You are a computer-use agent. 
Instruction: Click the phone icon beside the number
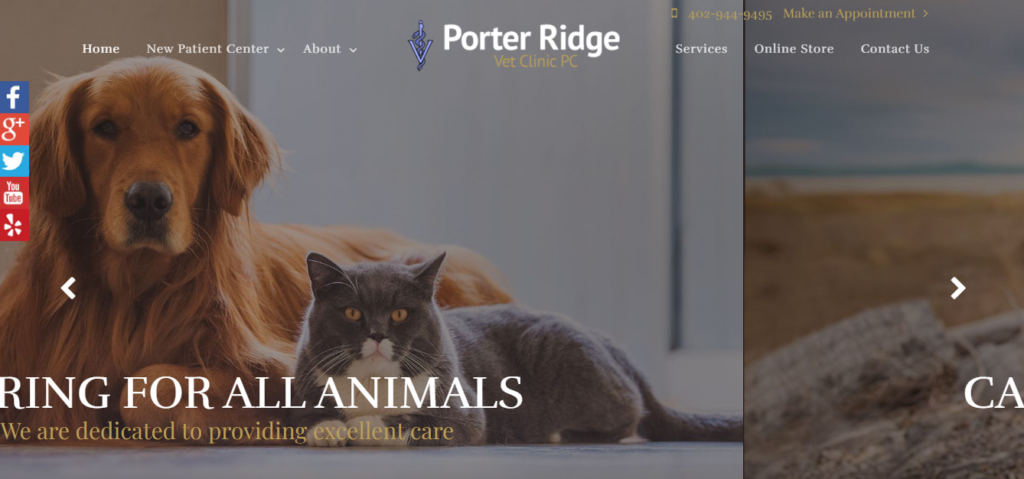click(x=674, y=14)
